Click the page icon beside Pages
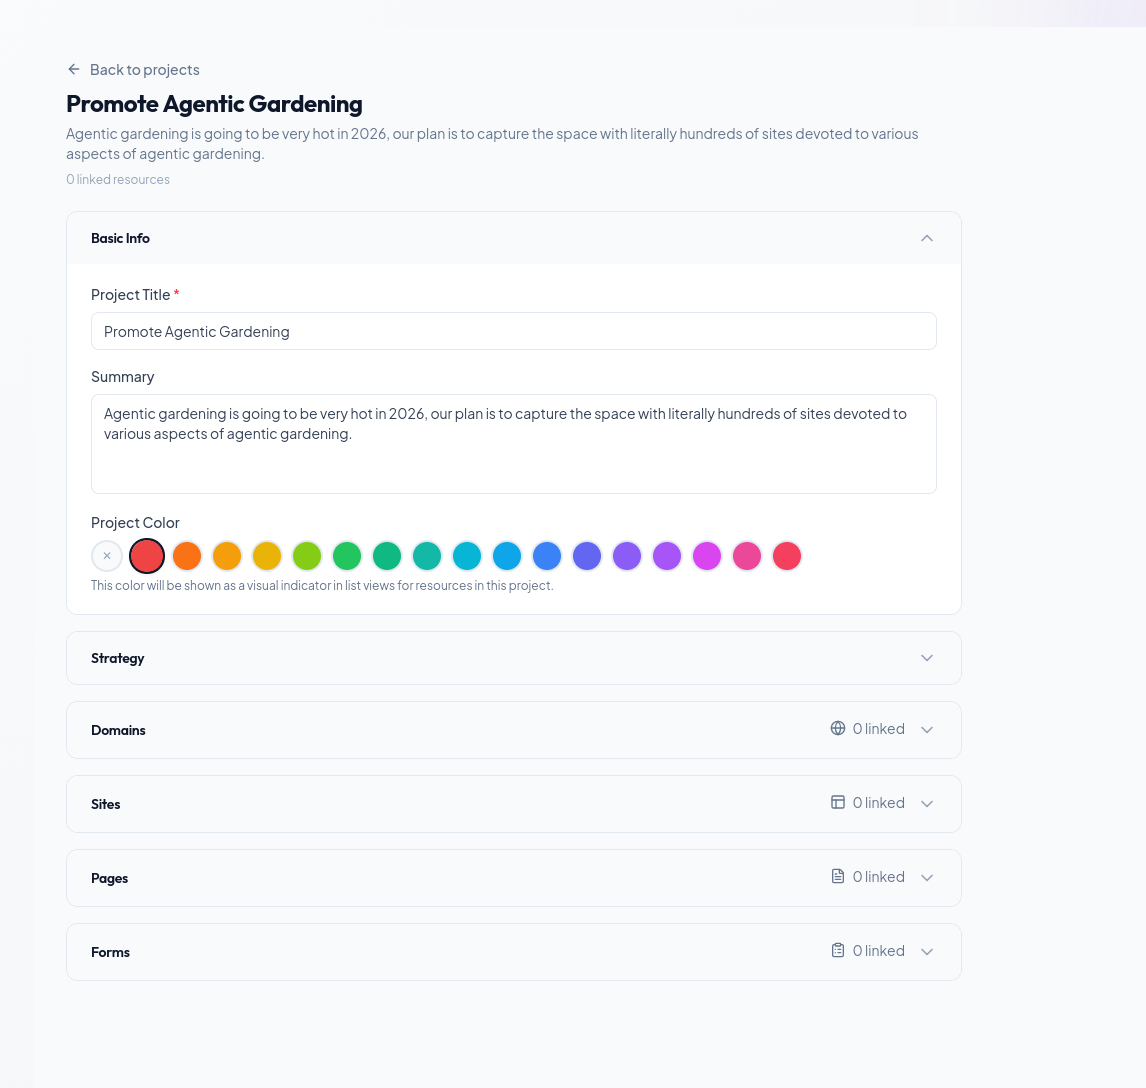 click(837, 876)
